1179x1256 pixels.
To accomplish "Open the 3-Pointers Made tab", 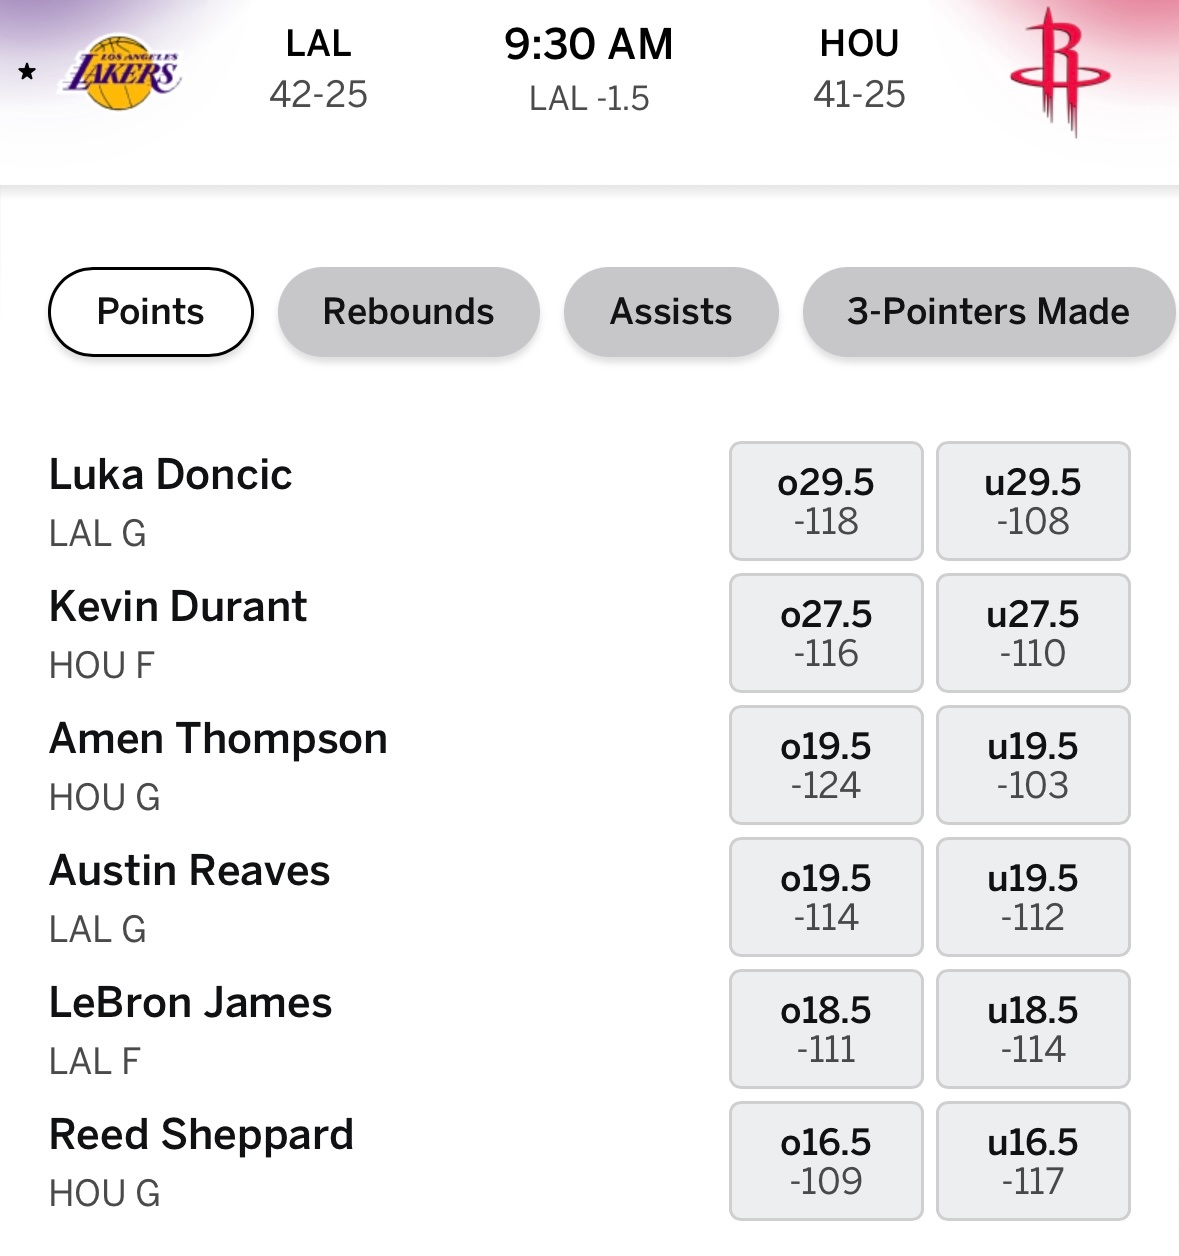I will click(x=989, y=312).
